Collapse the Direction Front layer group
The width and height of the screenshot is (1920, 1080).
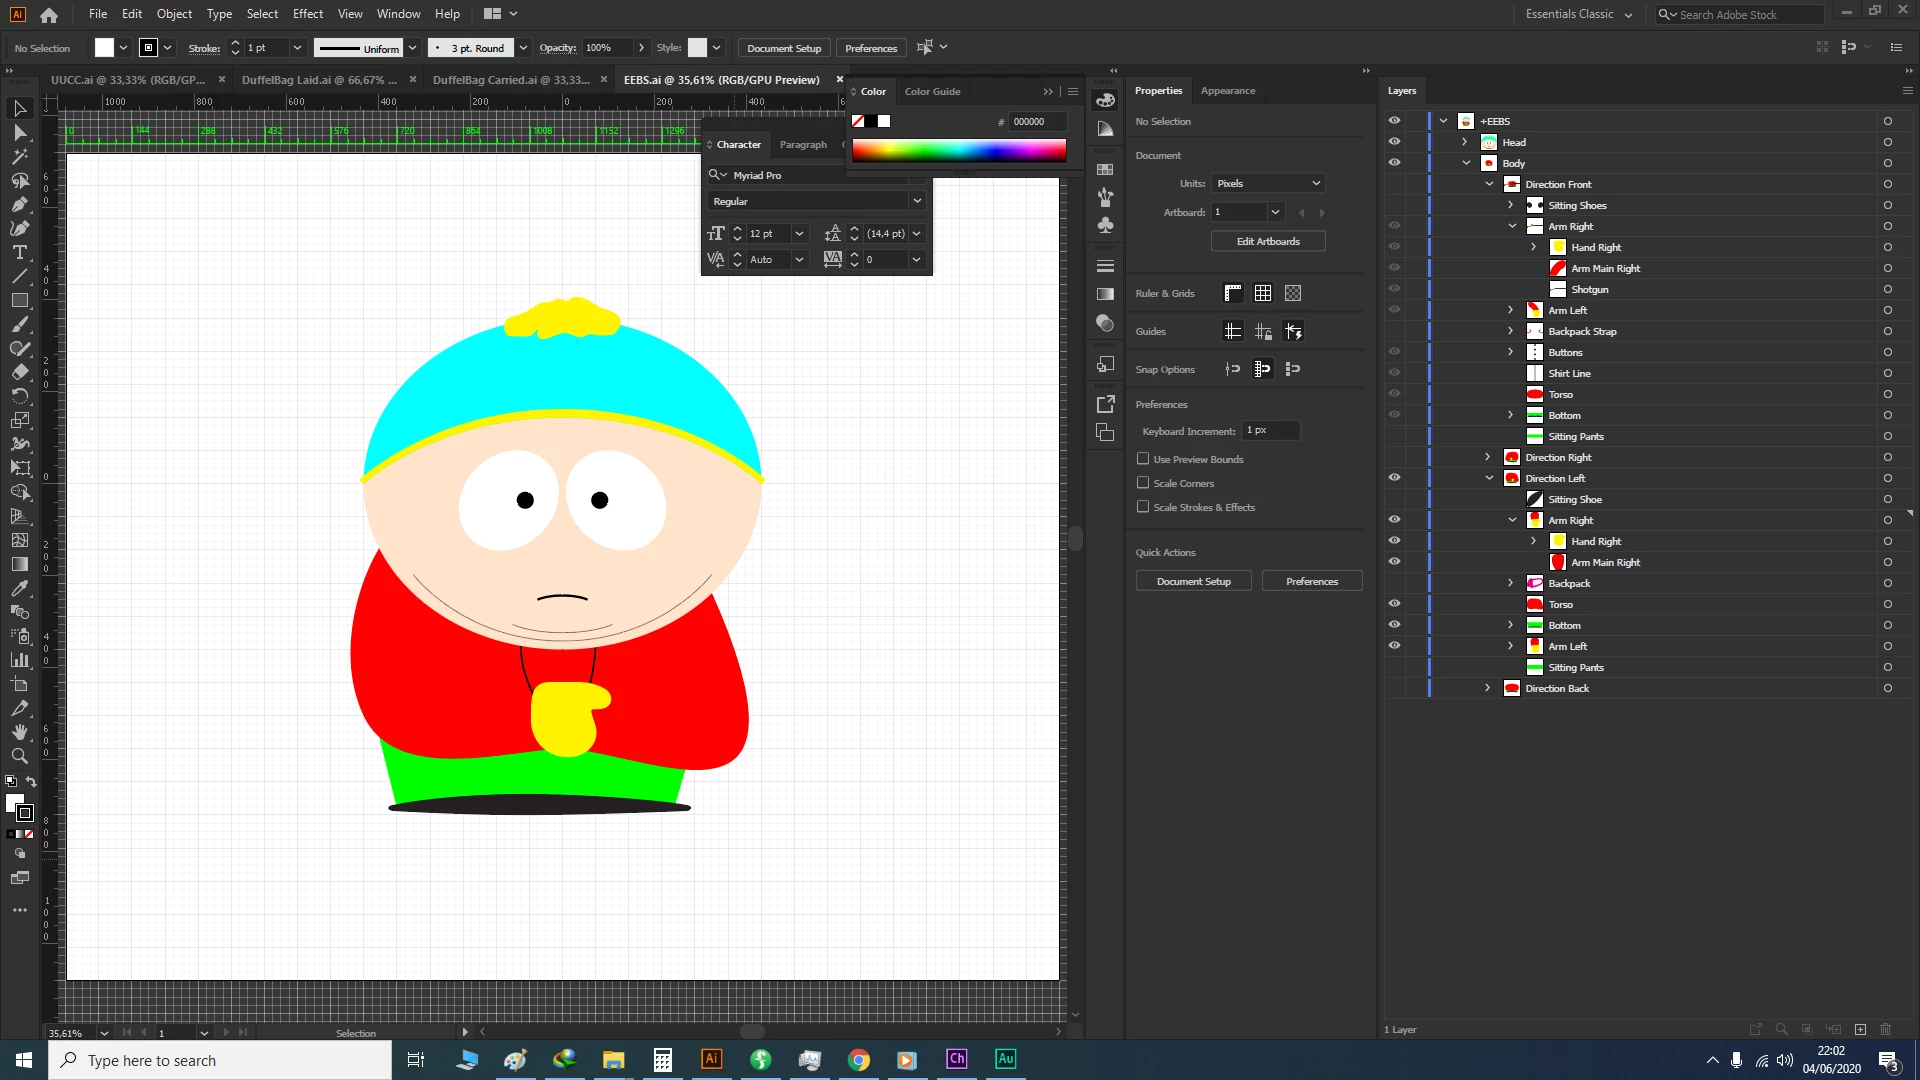tap(1488, 184)
